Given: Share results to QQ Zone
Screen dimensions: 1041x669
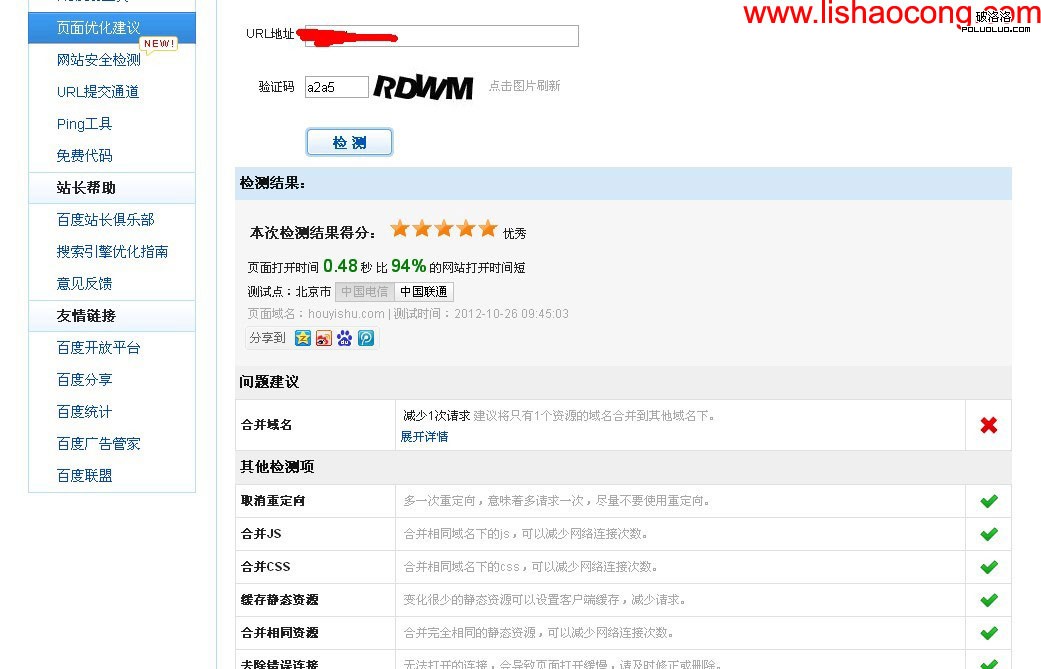Looking at the screenshot, I should tap(302, 337).
